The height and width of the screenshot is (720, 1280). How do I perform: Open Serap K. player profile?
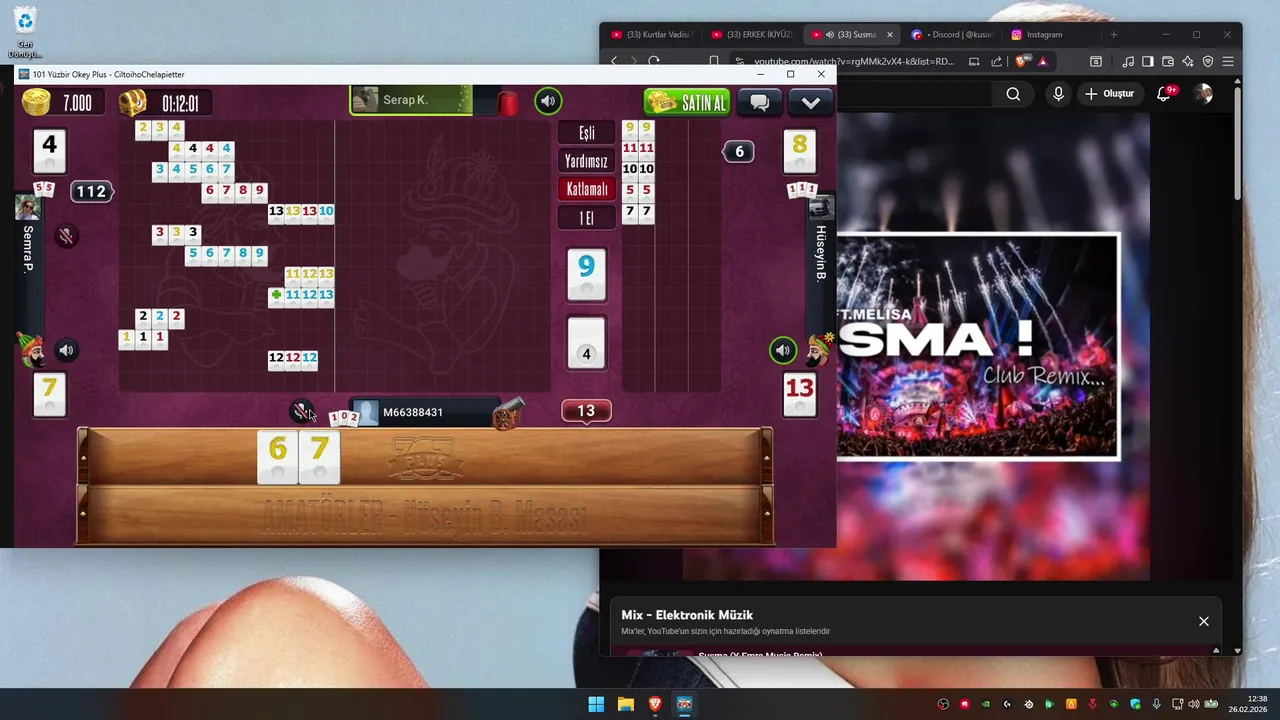pos(410,100)
